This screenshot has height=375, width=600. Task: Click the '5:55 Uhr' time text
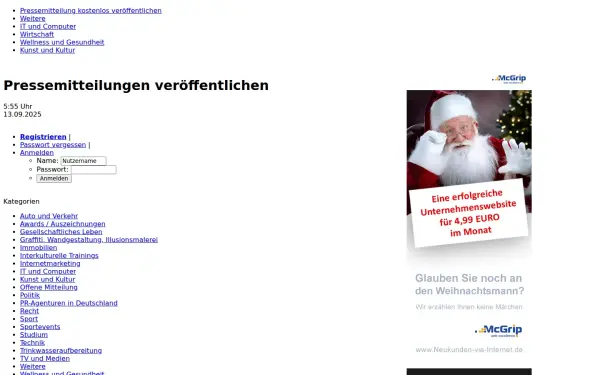tap(18, 106)
